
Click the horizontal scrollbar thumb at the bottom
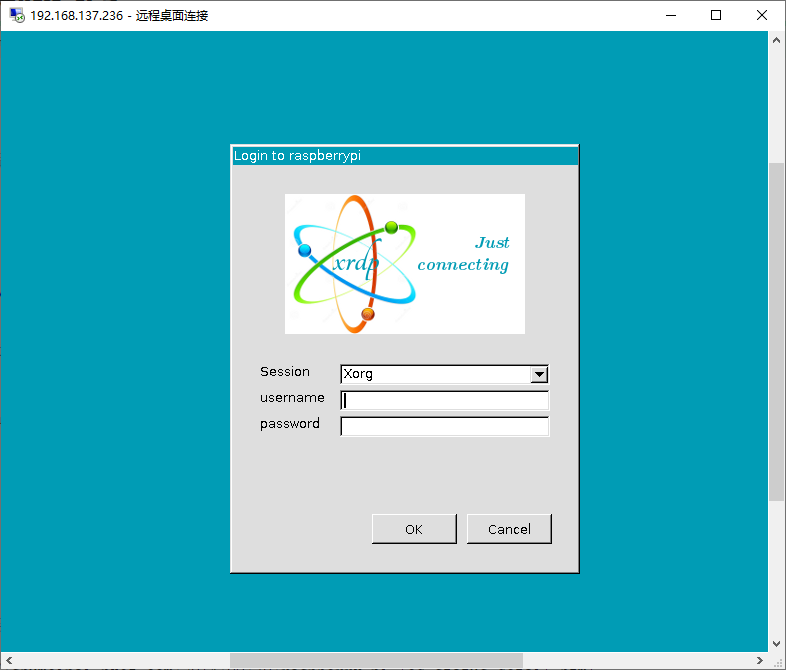pyautogui.click(x=375, y=660)
